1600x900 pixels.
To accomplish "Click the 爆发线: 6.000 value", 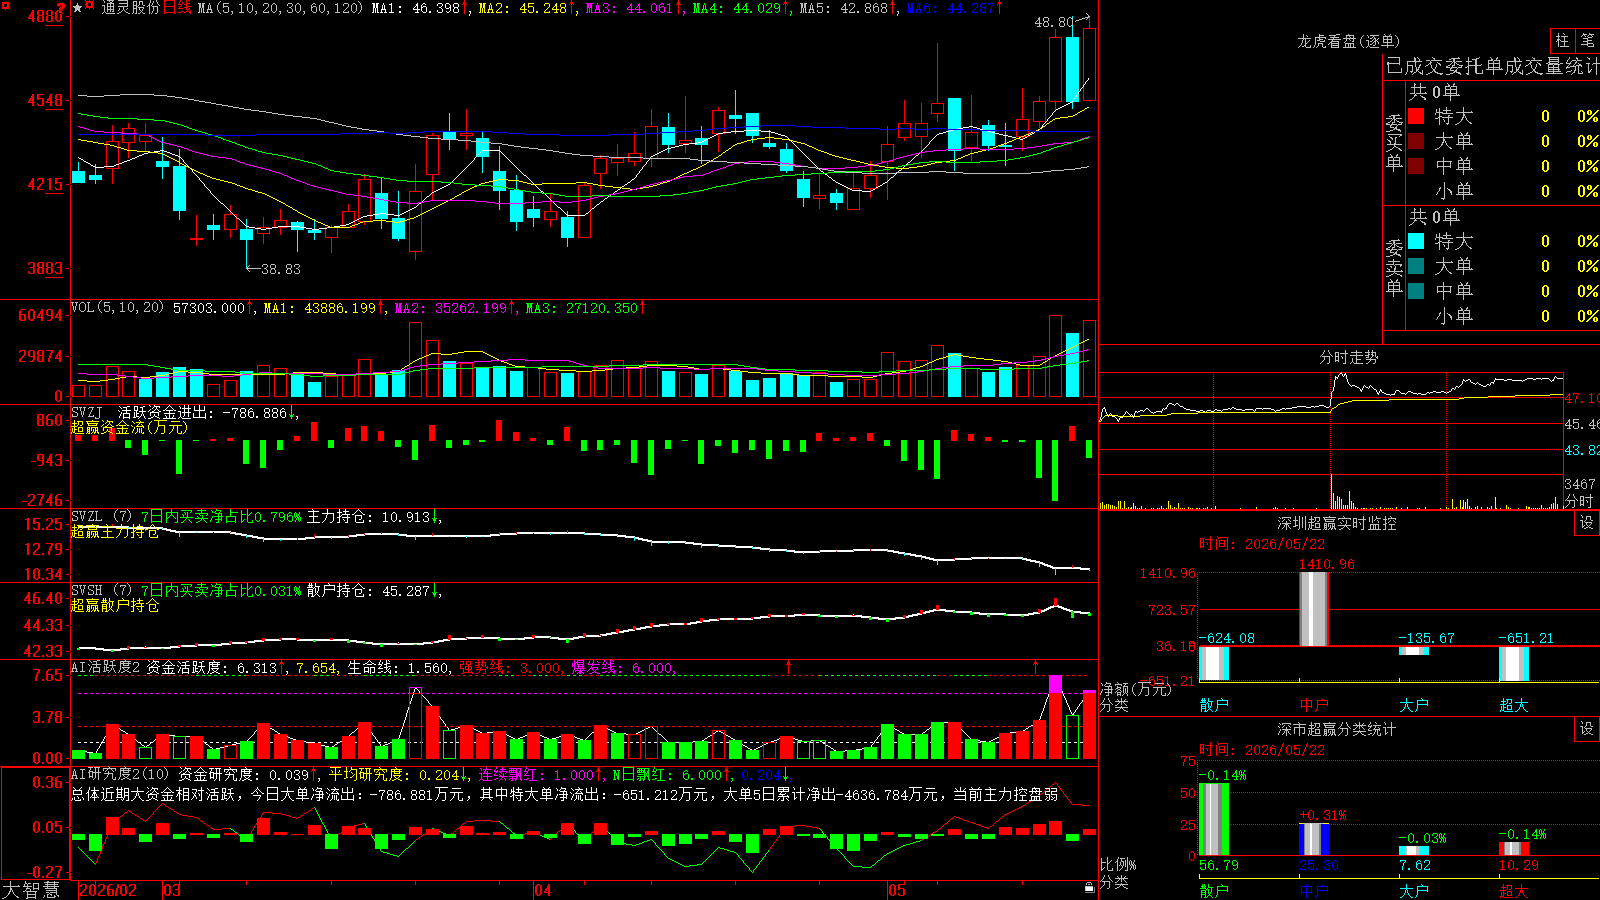I will [x=623, y=667].
